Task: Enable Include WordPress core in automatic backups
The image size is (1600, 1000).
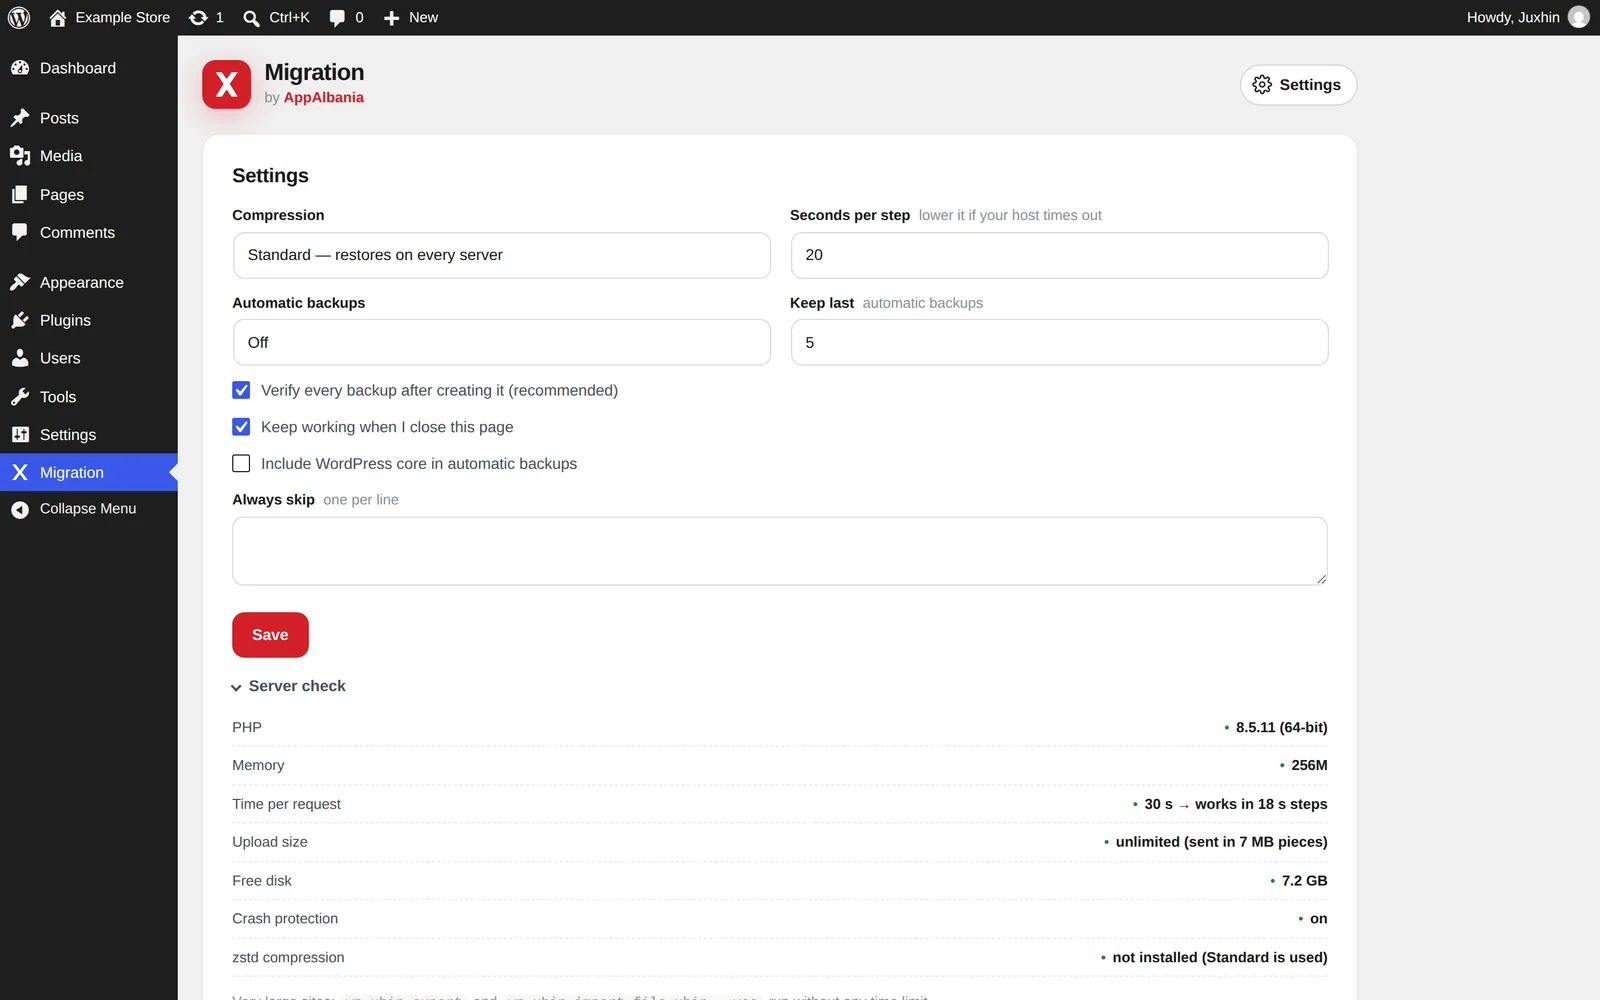Action: tap(241, 463)
